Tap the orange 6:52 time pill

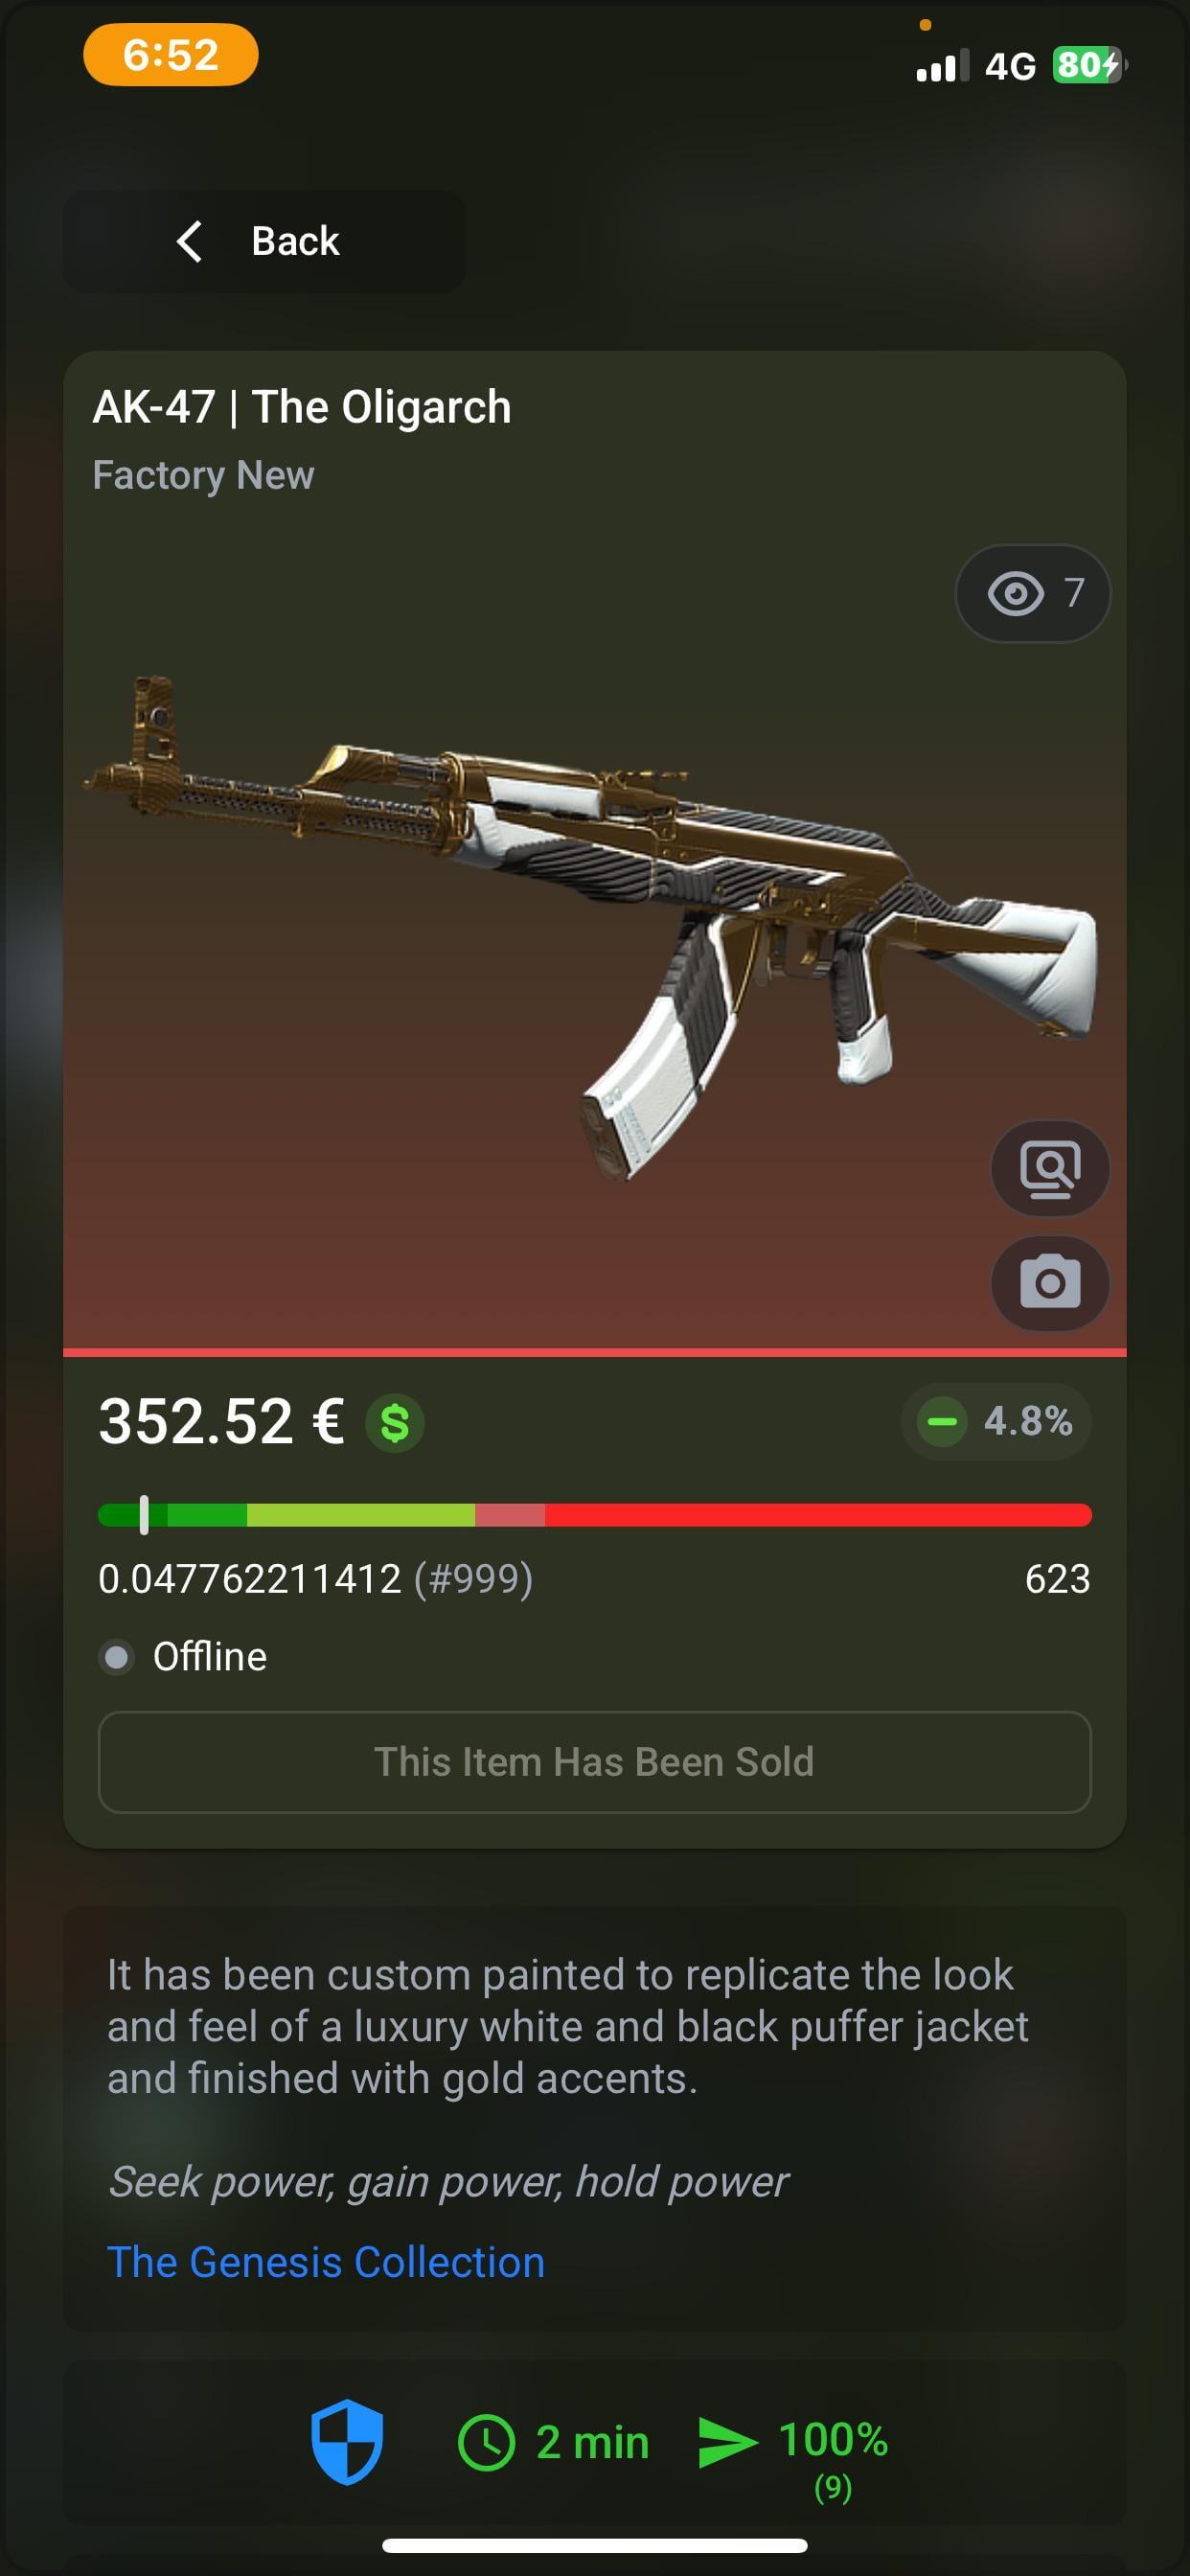pos(171,55)
